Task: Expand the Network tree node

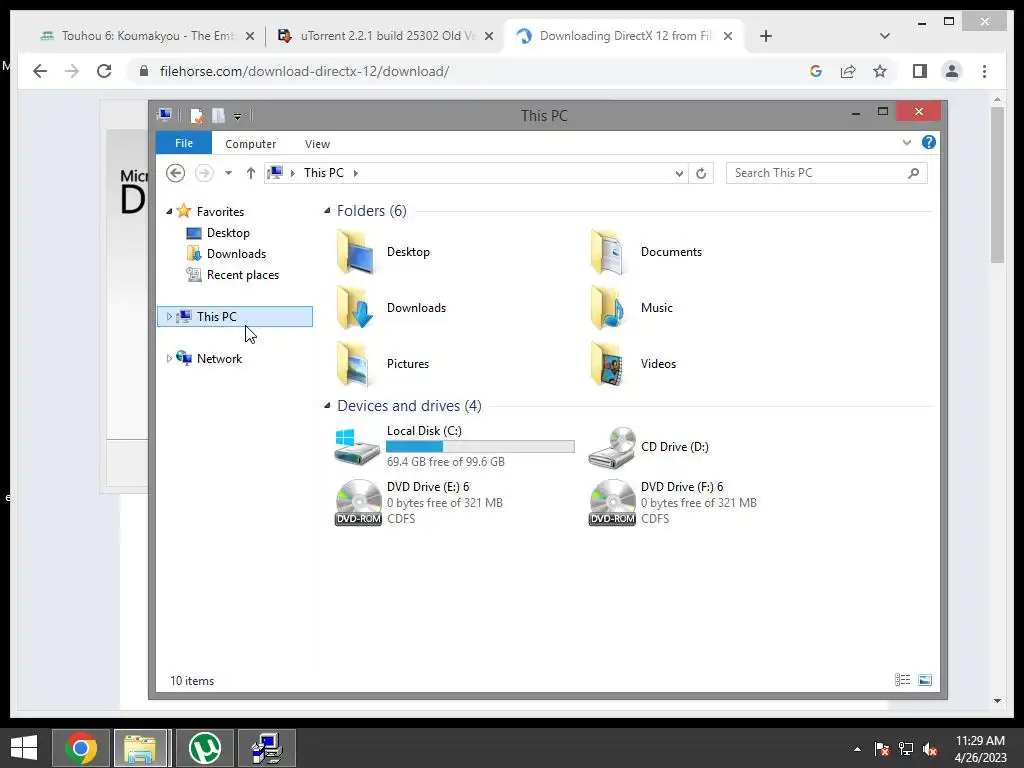Action: pos(169,359)
